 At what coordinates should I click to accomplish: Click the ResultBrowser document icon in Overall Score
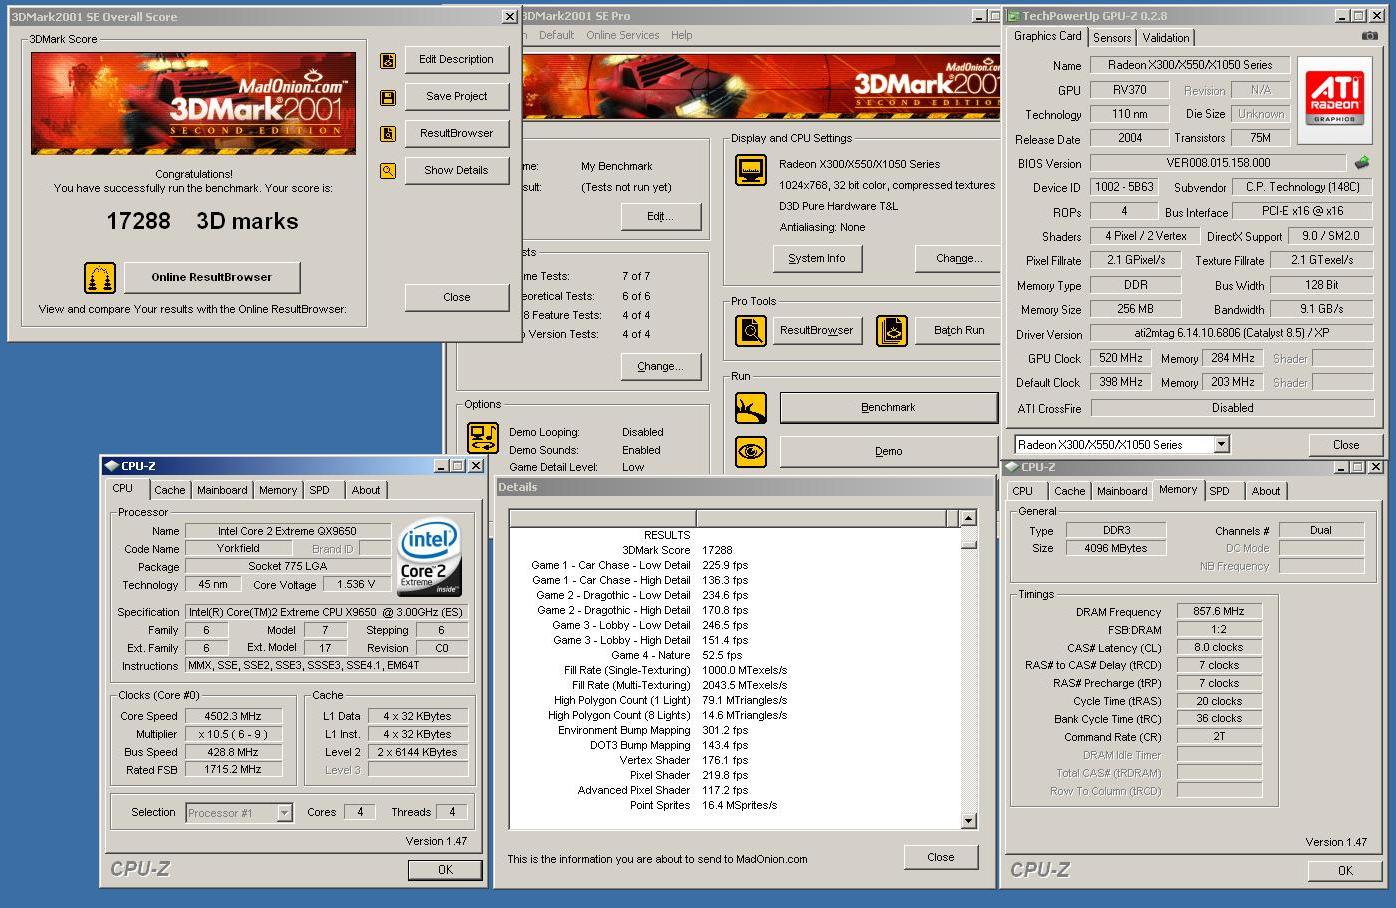point(388,134)
